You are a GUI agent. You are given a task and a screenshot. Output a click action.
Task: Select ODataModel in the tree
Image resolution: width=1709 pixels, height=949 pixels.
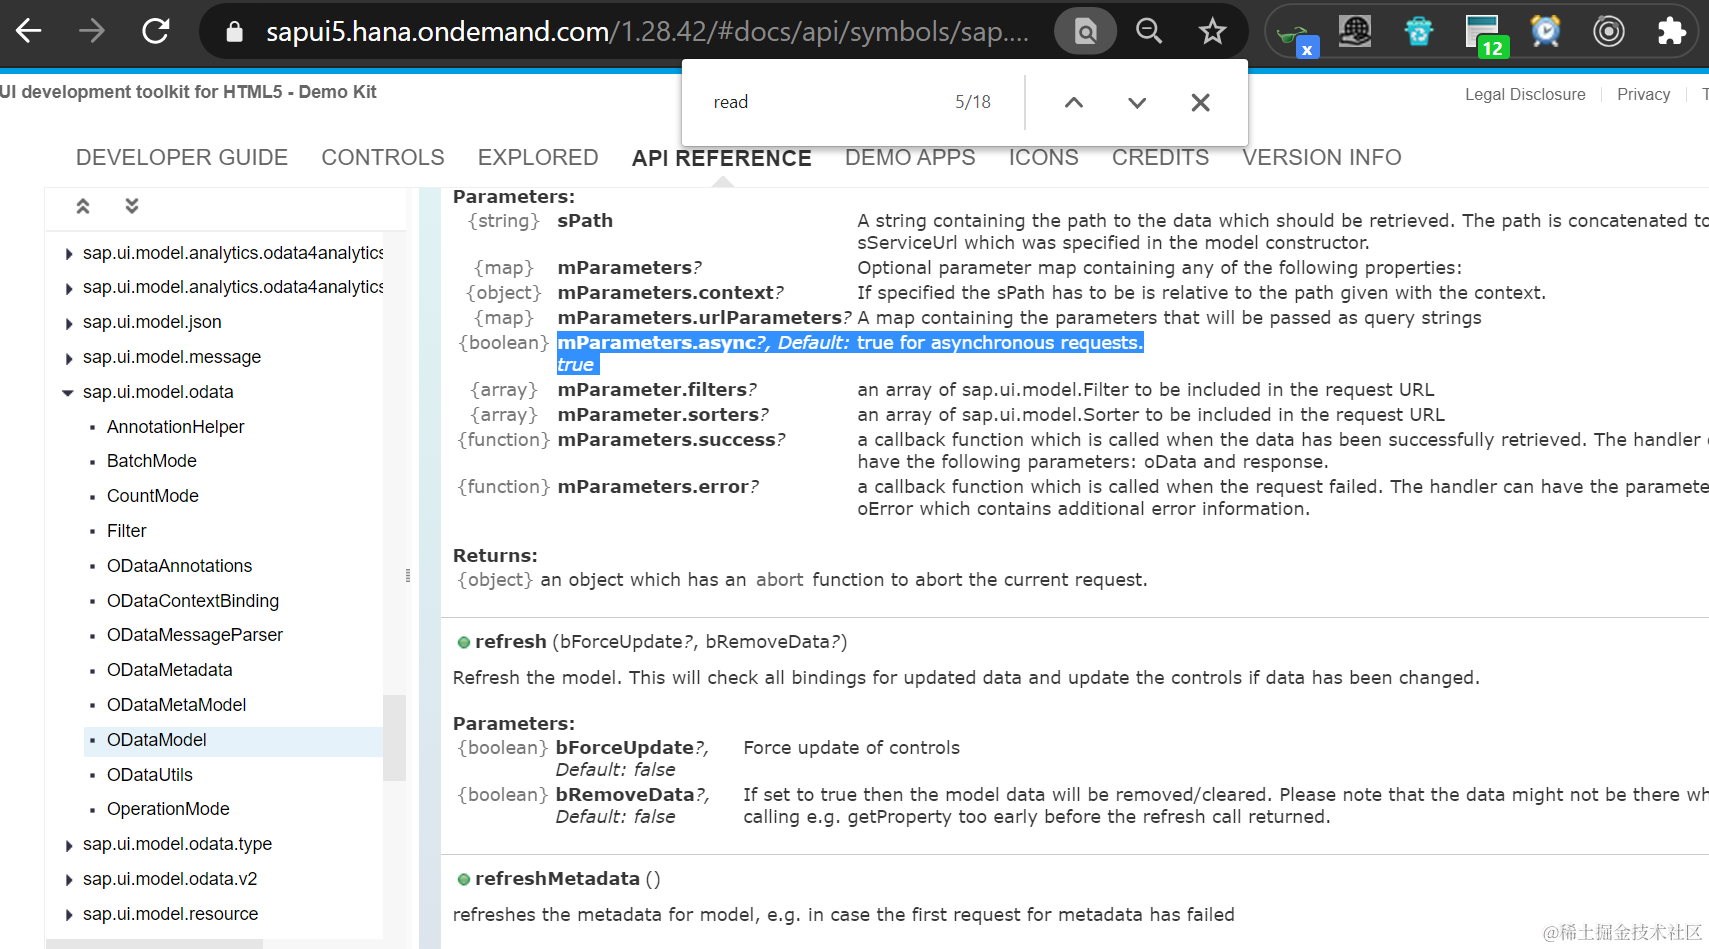click(157, 740)
